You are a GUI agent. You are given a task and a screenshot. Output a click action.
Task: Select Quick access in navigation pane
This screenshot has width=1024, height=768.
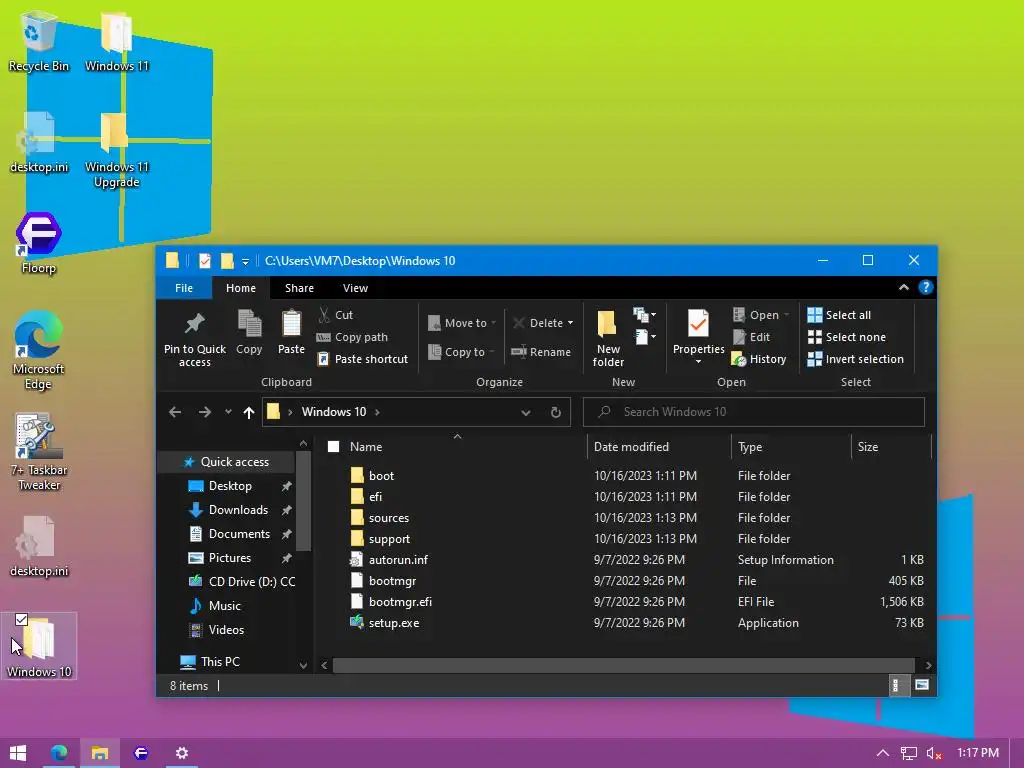click(x=227, y=462)
